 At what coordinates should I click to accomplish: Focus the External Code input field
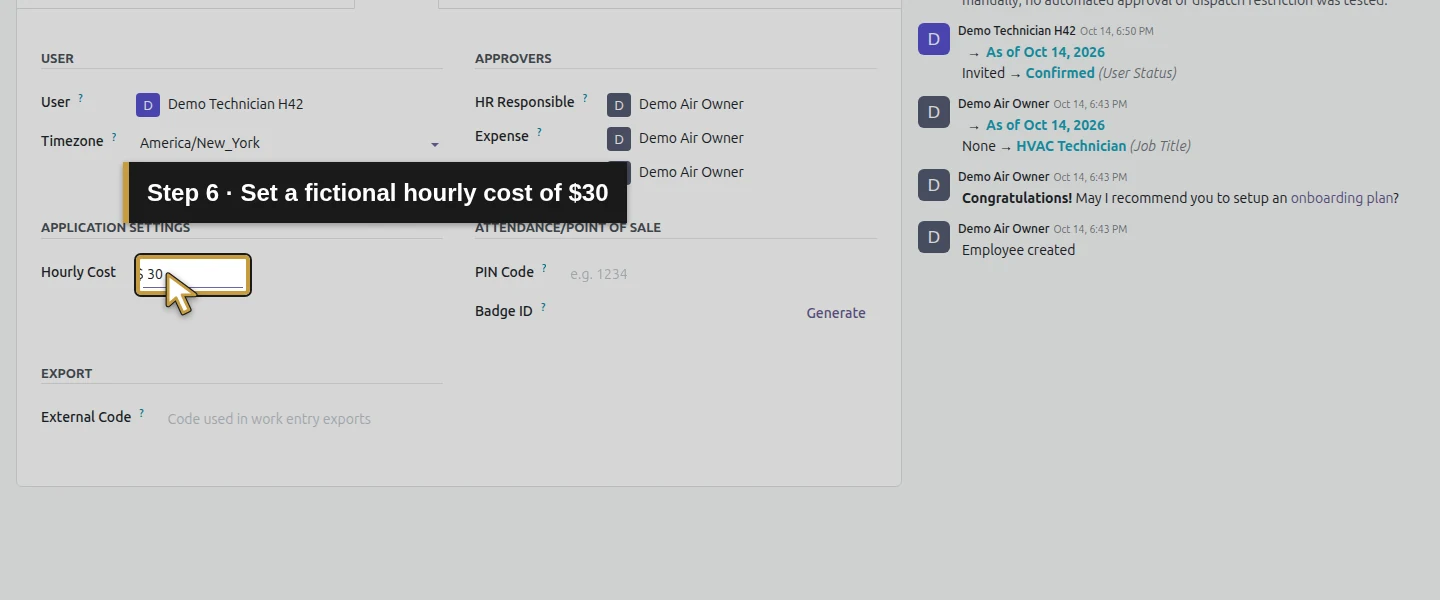pos(303,419)
